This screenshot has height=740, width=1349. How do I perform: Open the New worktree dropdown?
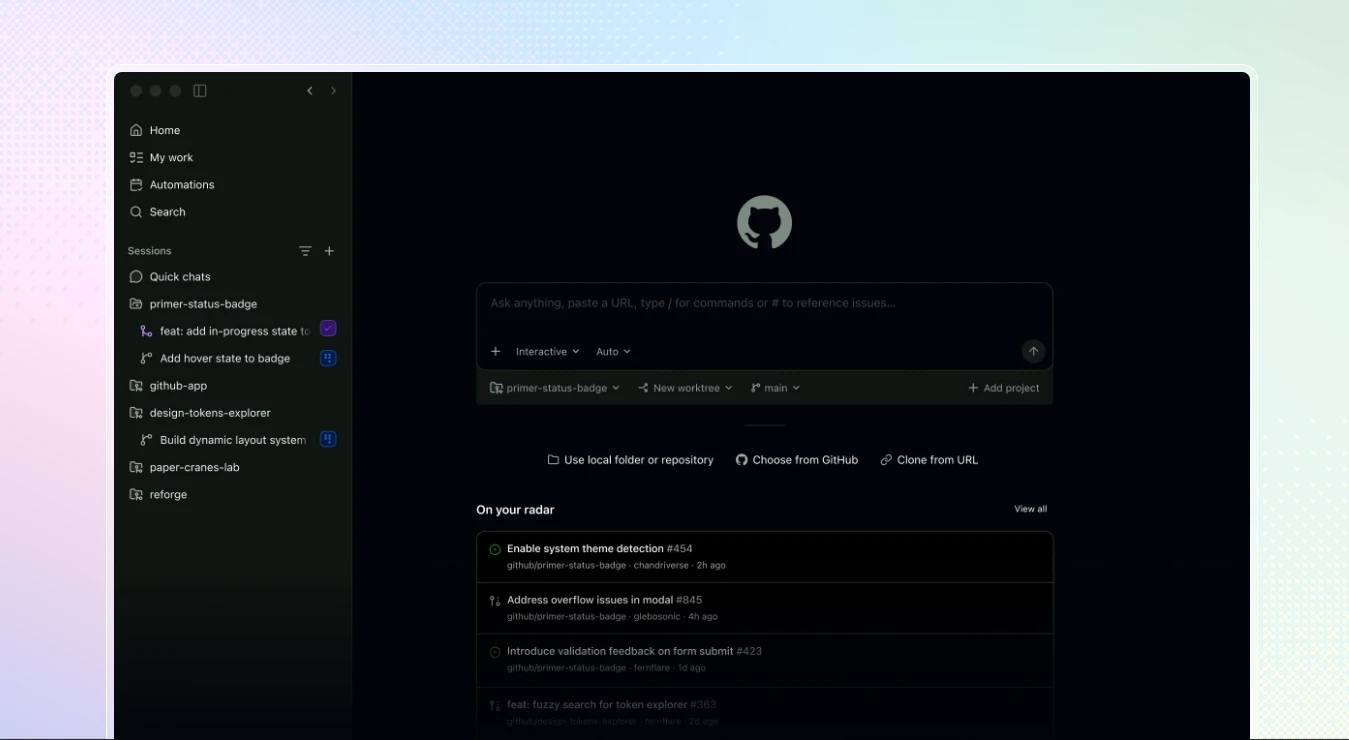click(x=685, y=388)
